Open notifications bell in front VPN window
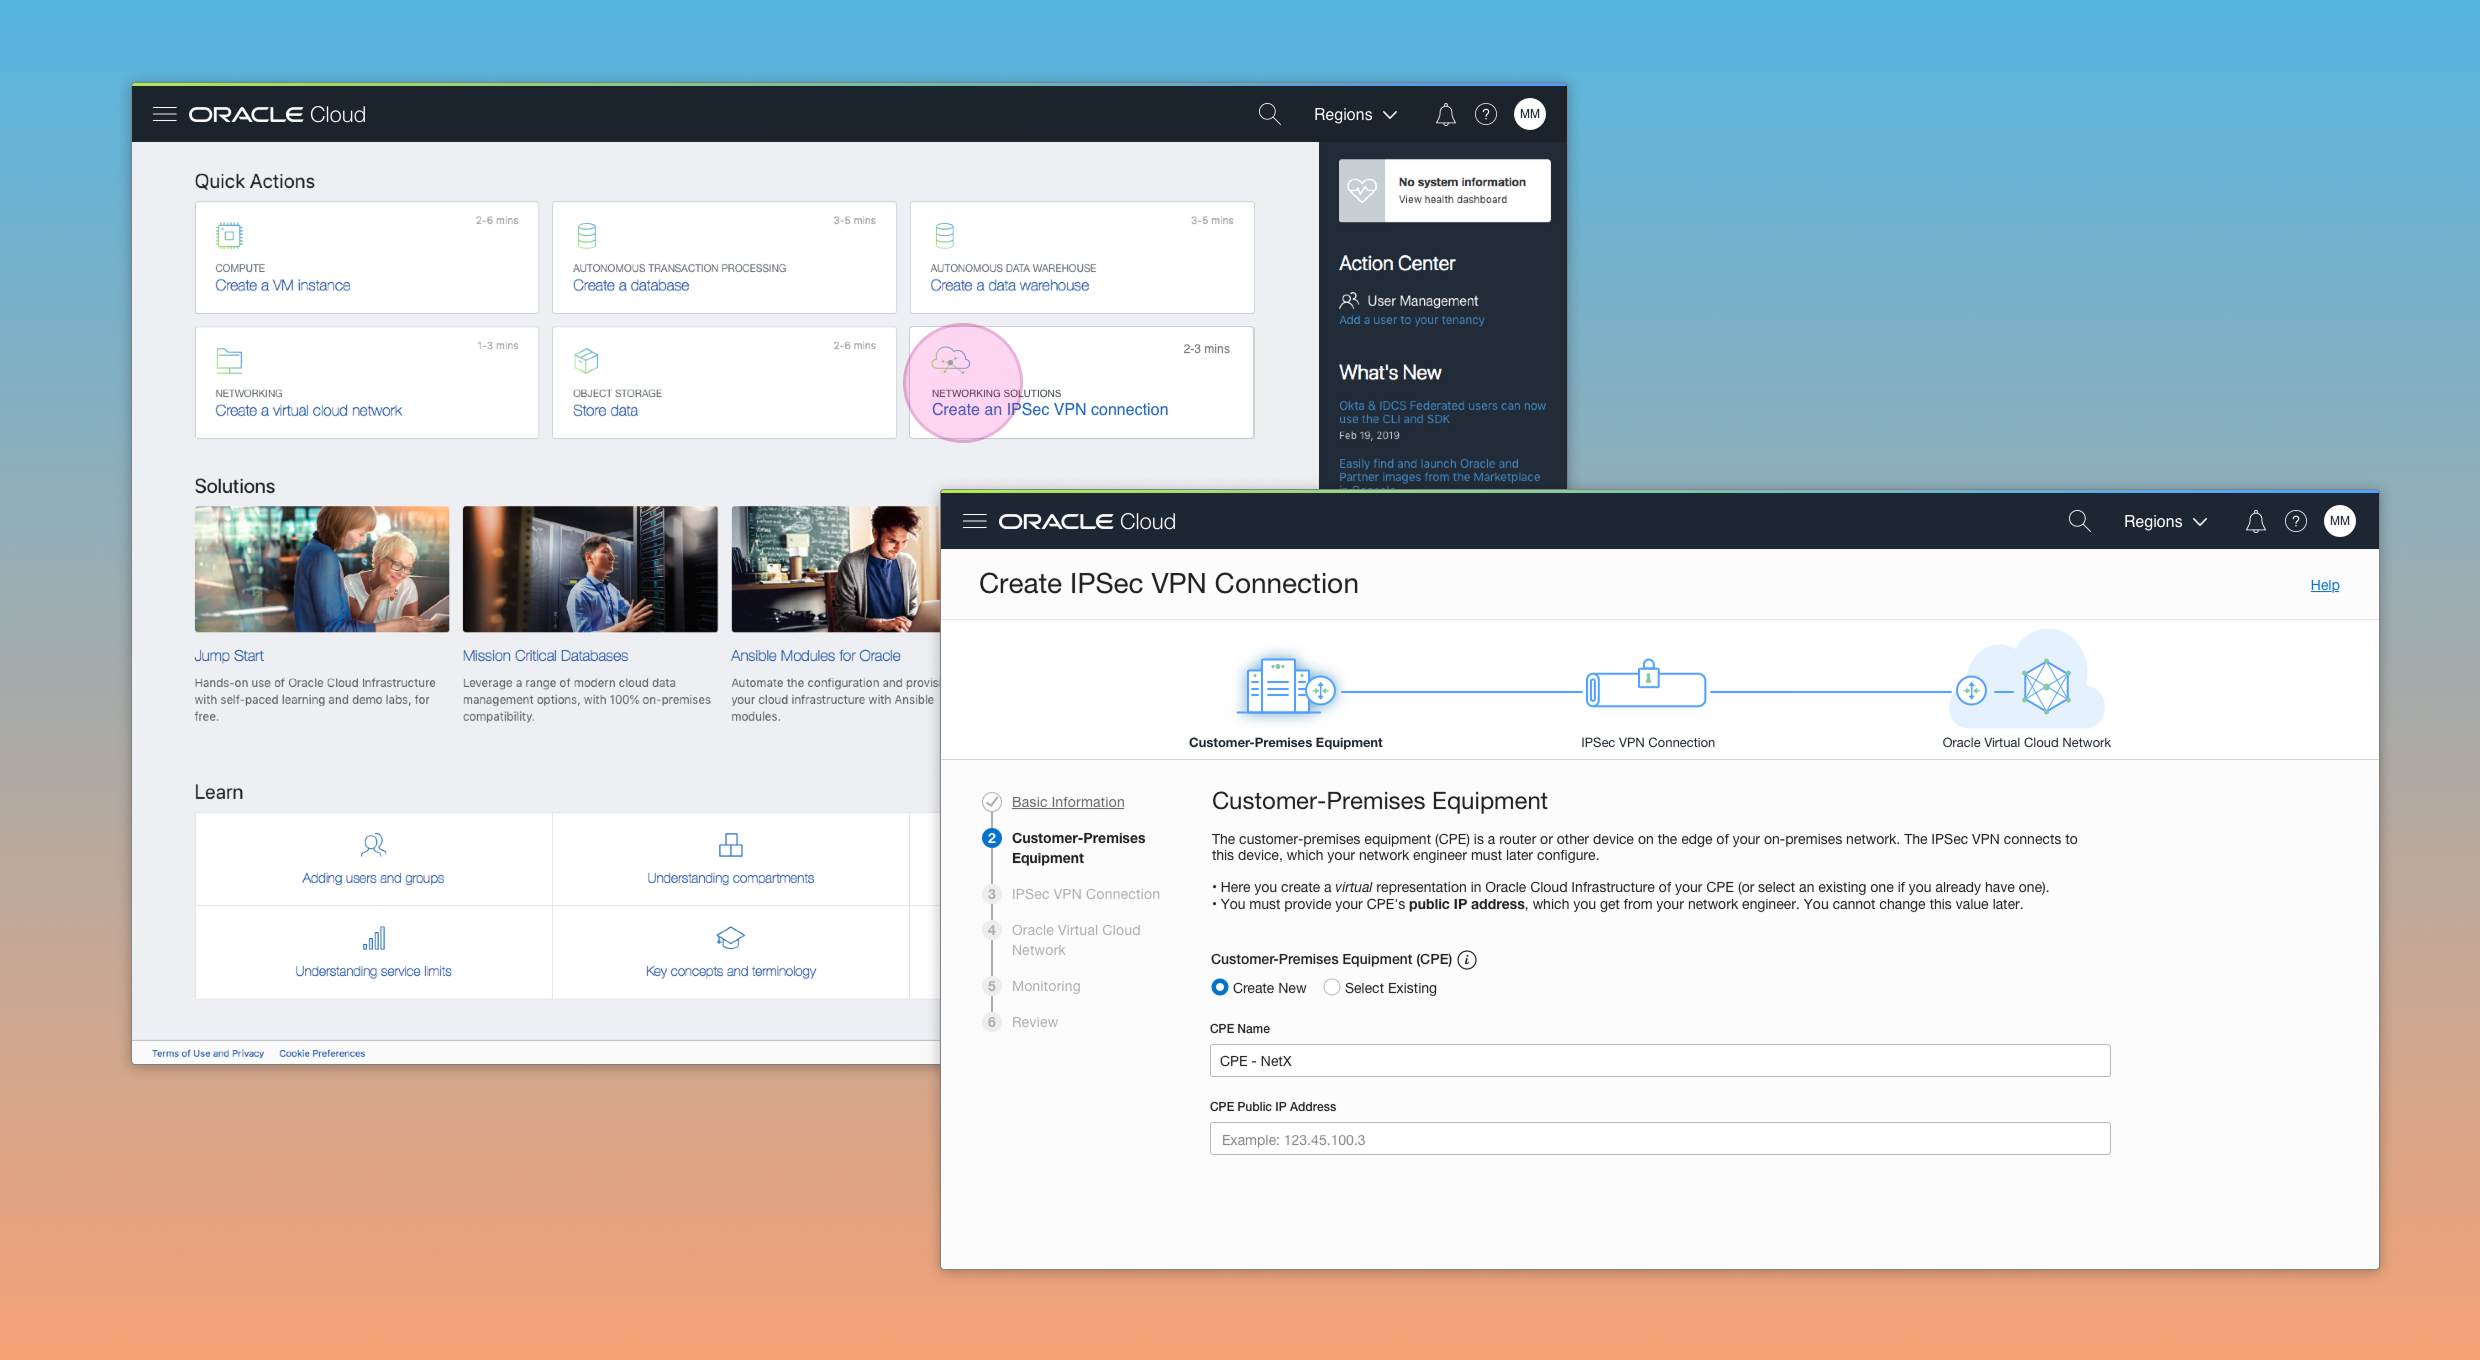2480x1360 pixels. point(2255,521)
